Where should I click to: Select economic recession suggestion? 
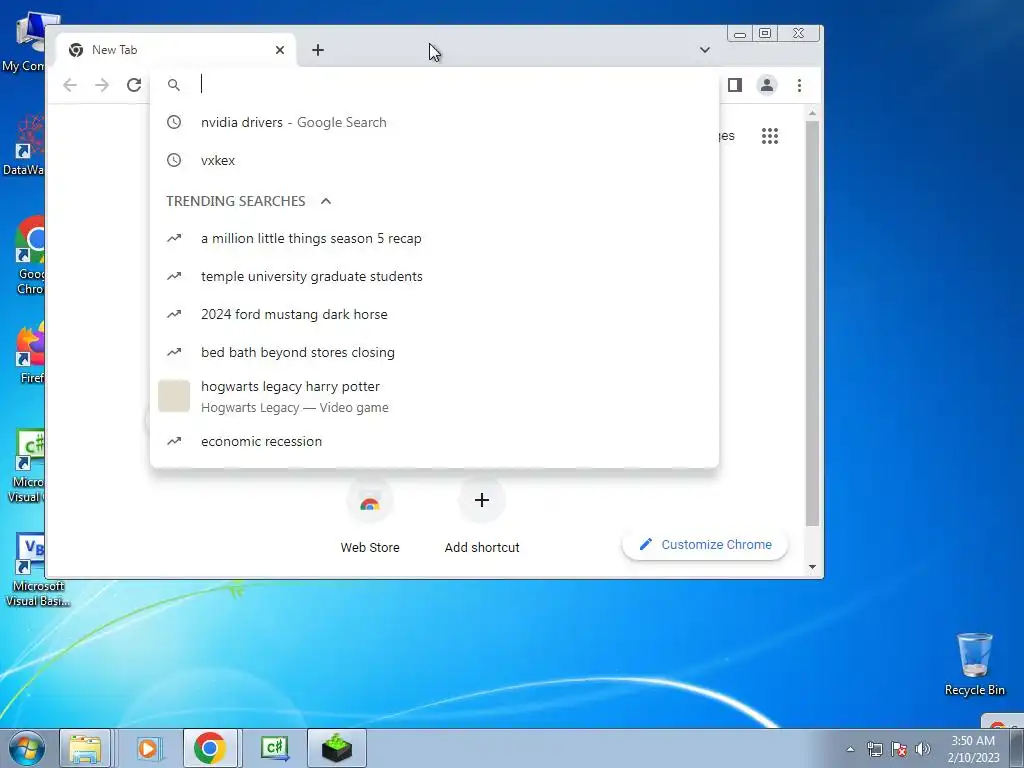point(434,441)
